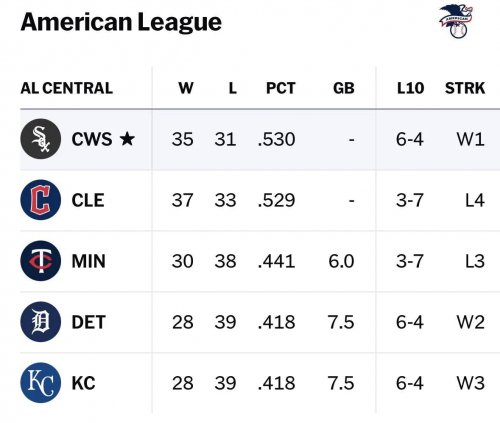Click the star icon next to CWS
This screenshot has height=423, width=500.
(x=127, y=139)
